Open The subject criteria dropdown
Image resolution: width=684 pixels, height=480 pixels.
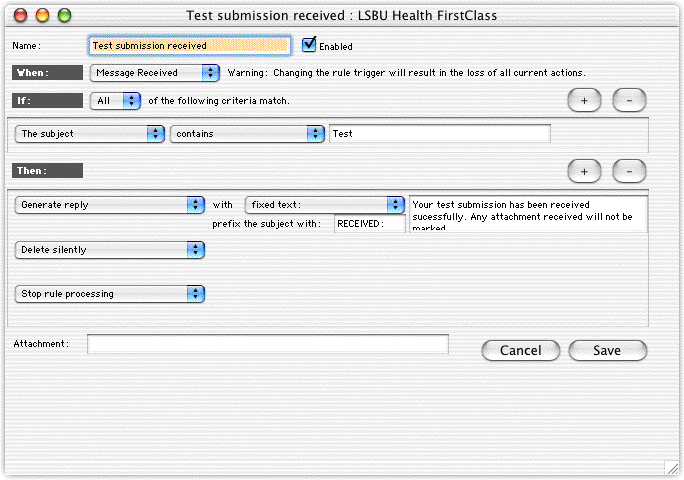click(x=91, y=134)
